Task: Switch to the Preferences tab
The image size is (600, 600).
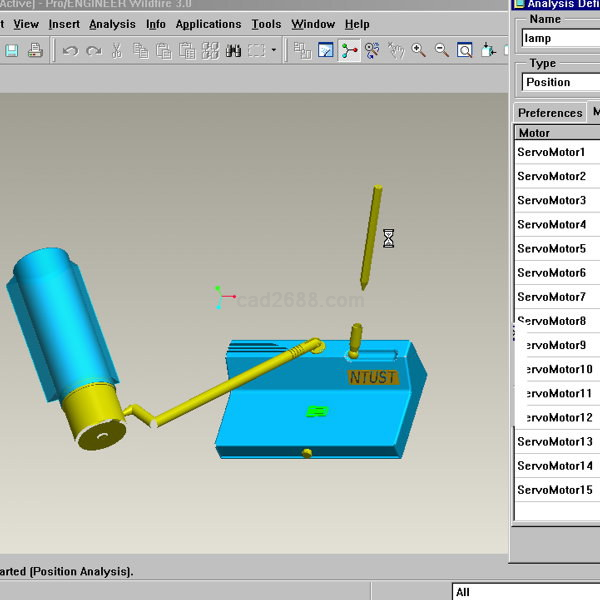Action: click(x=550, y=113)
